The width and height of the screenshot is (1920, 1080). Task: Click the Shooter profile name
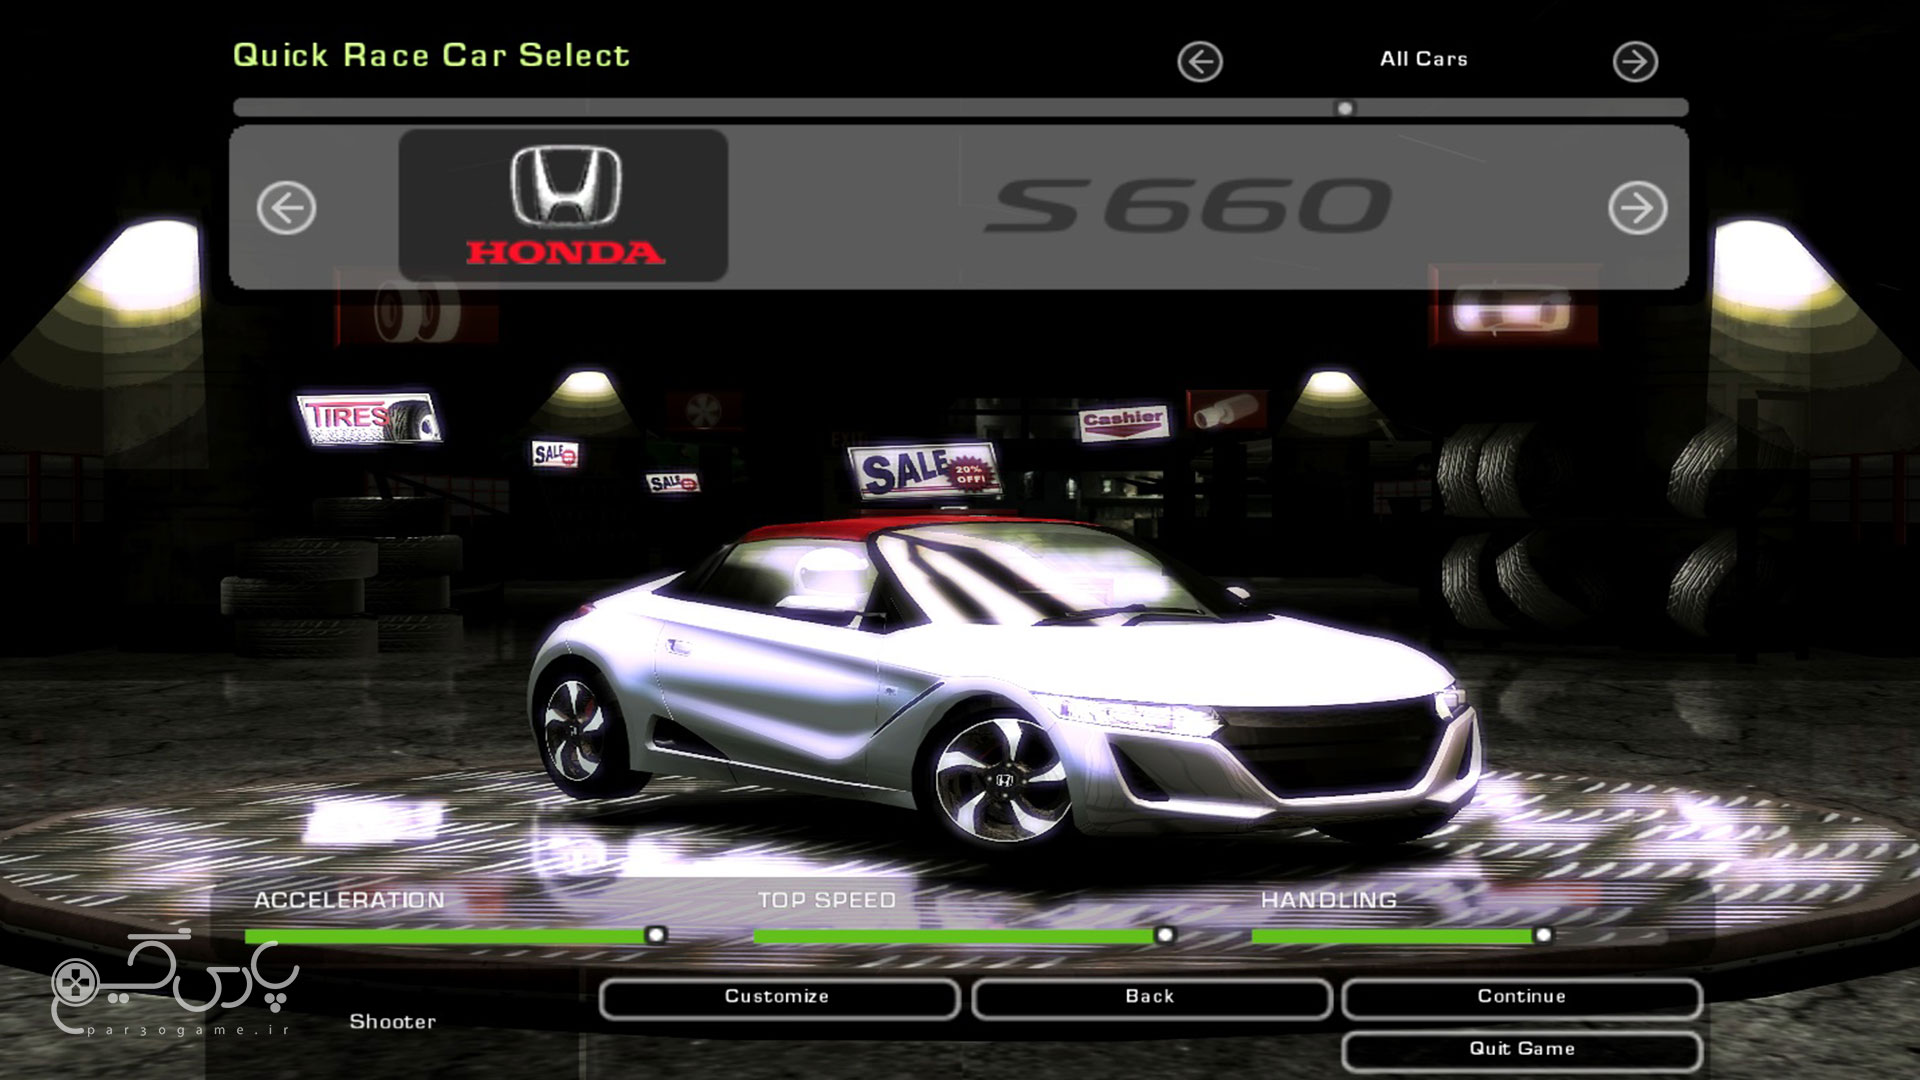pyautogui.click(x=392, y=1022)
